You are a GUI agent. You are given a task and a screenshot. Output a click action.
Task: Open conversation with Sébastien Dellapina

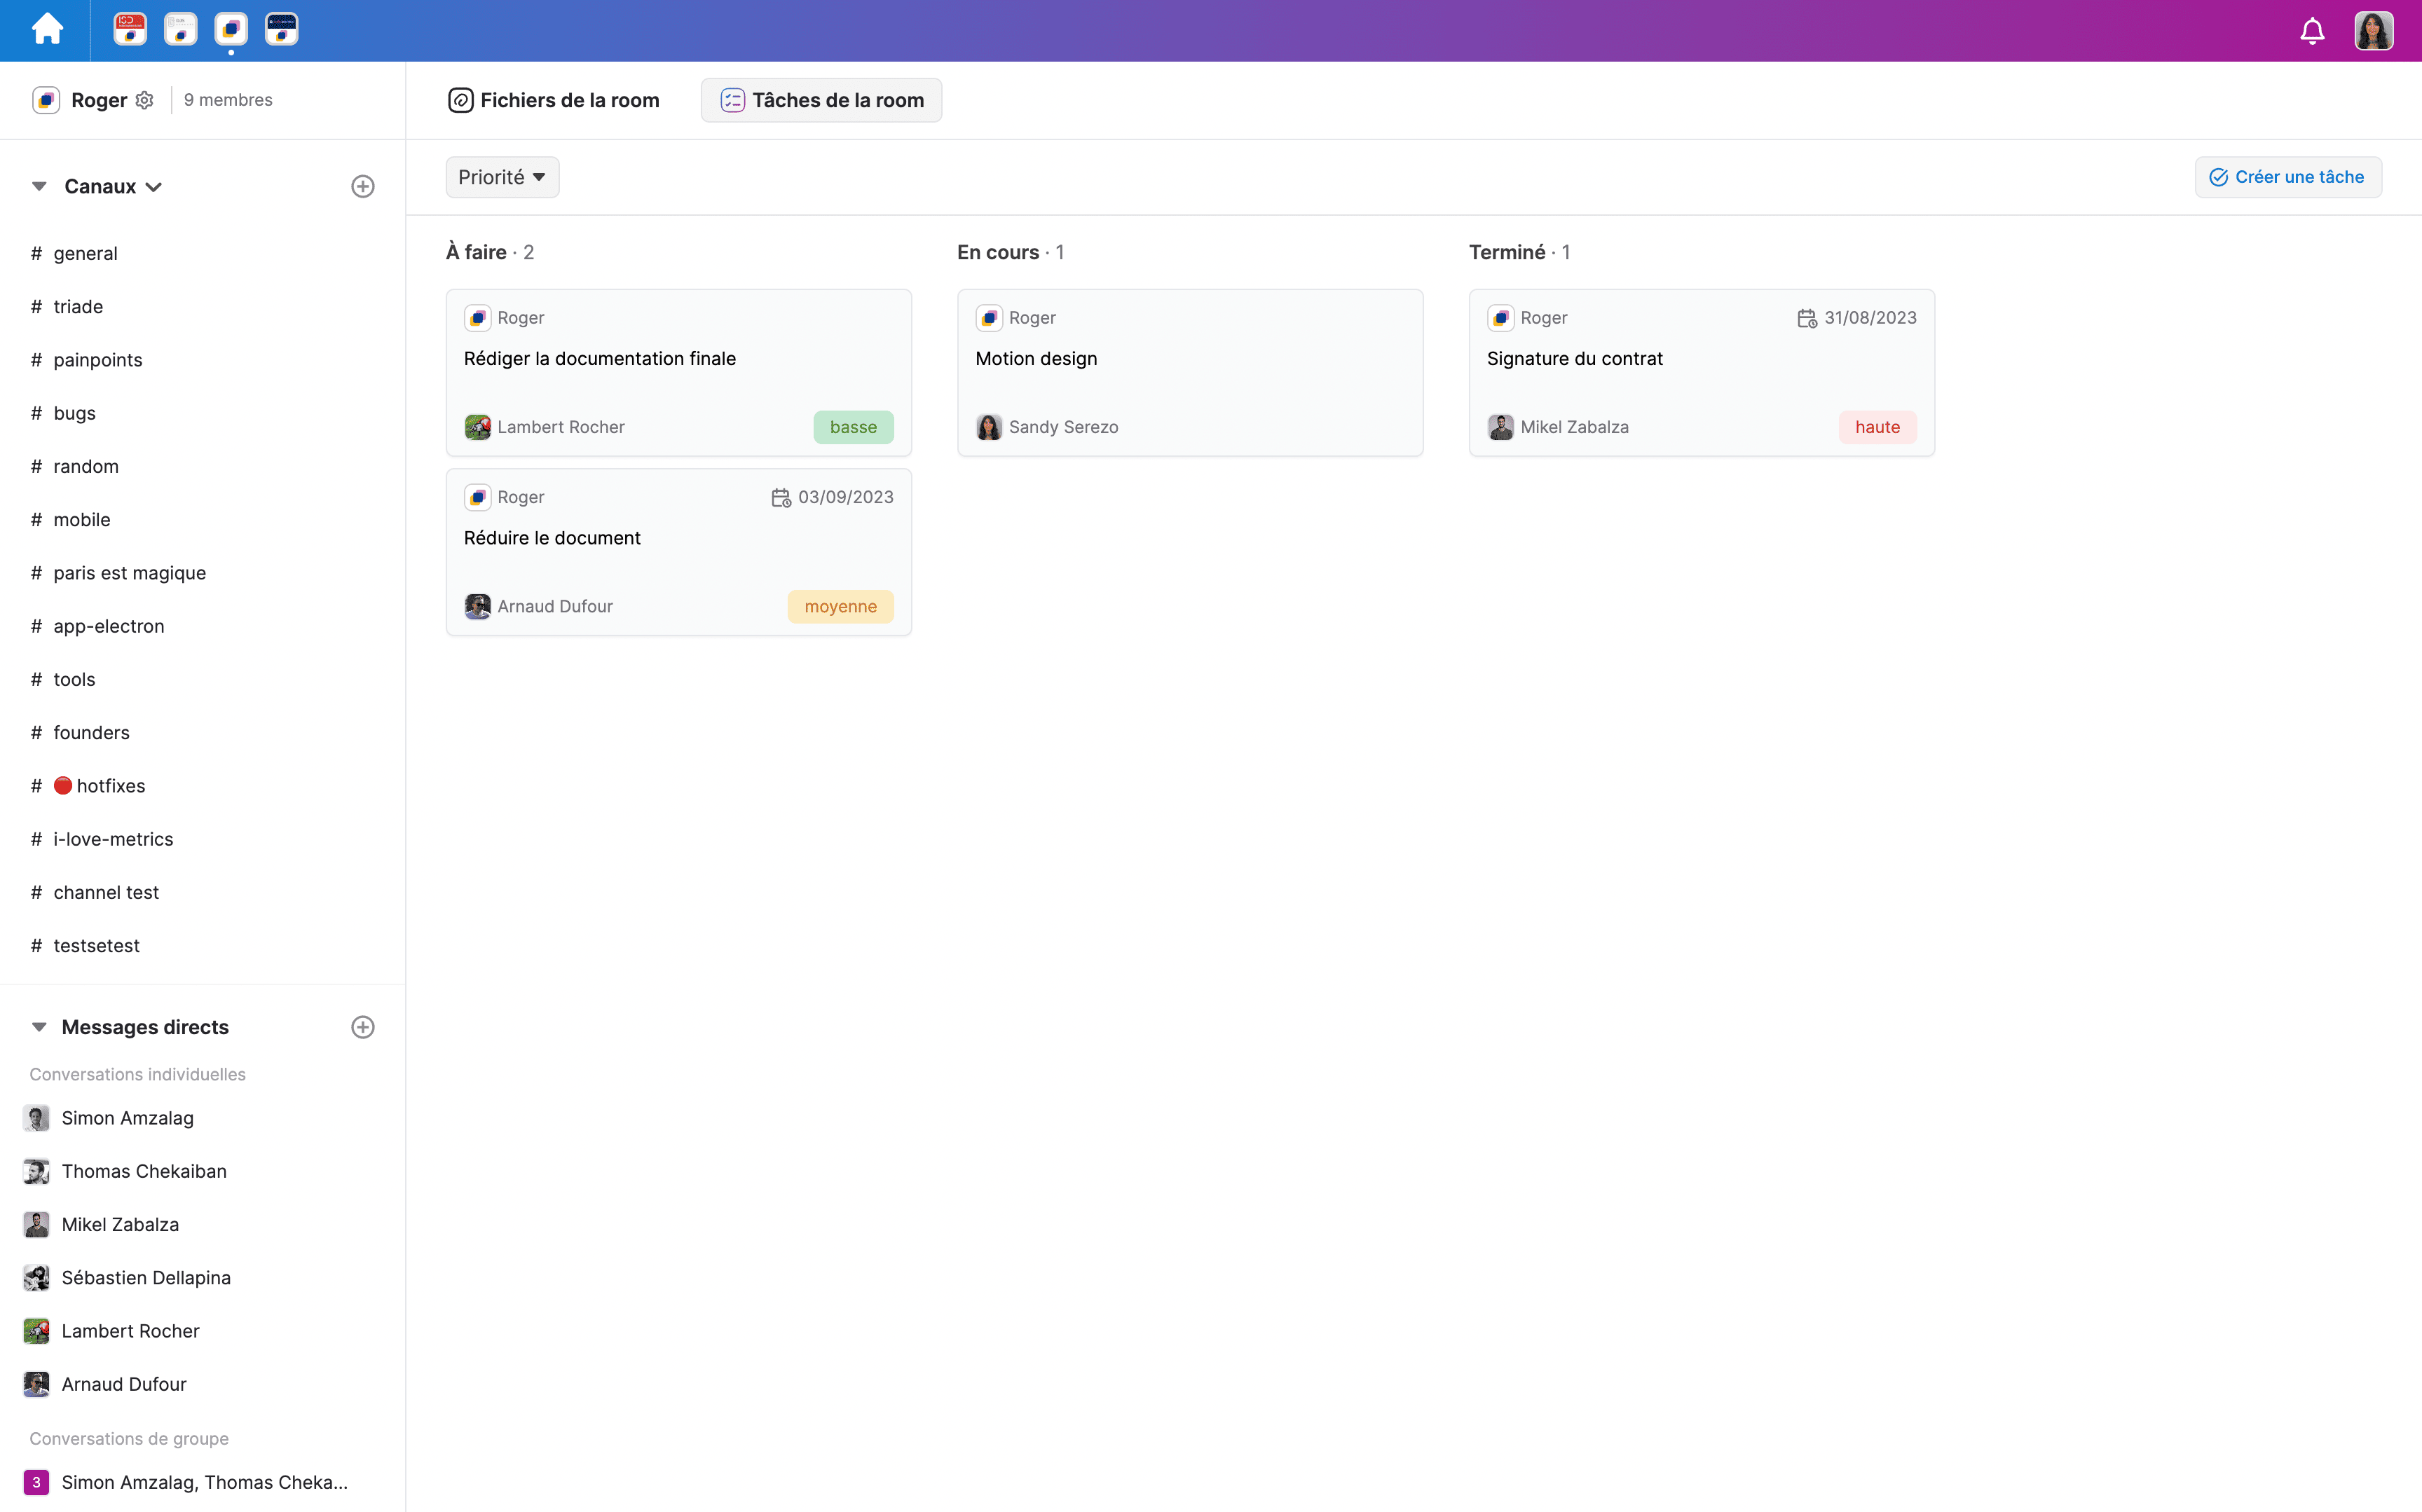click(146, 1278)
